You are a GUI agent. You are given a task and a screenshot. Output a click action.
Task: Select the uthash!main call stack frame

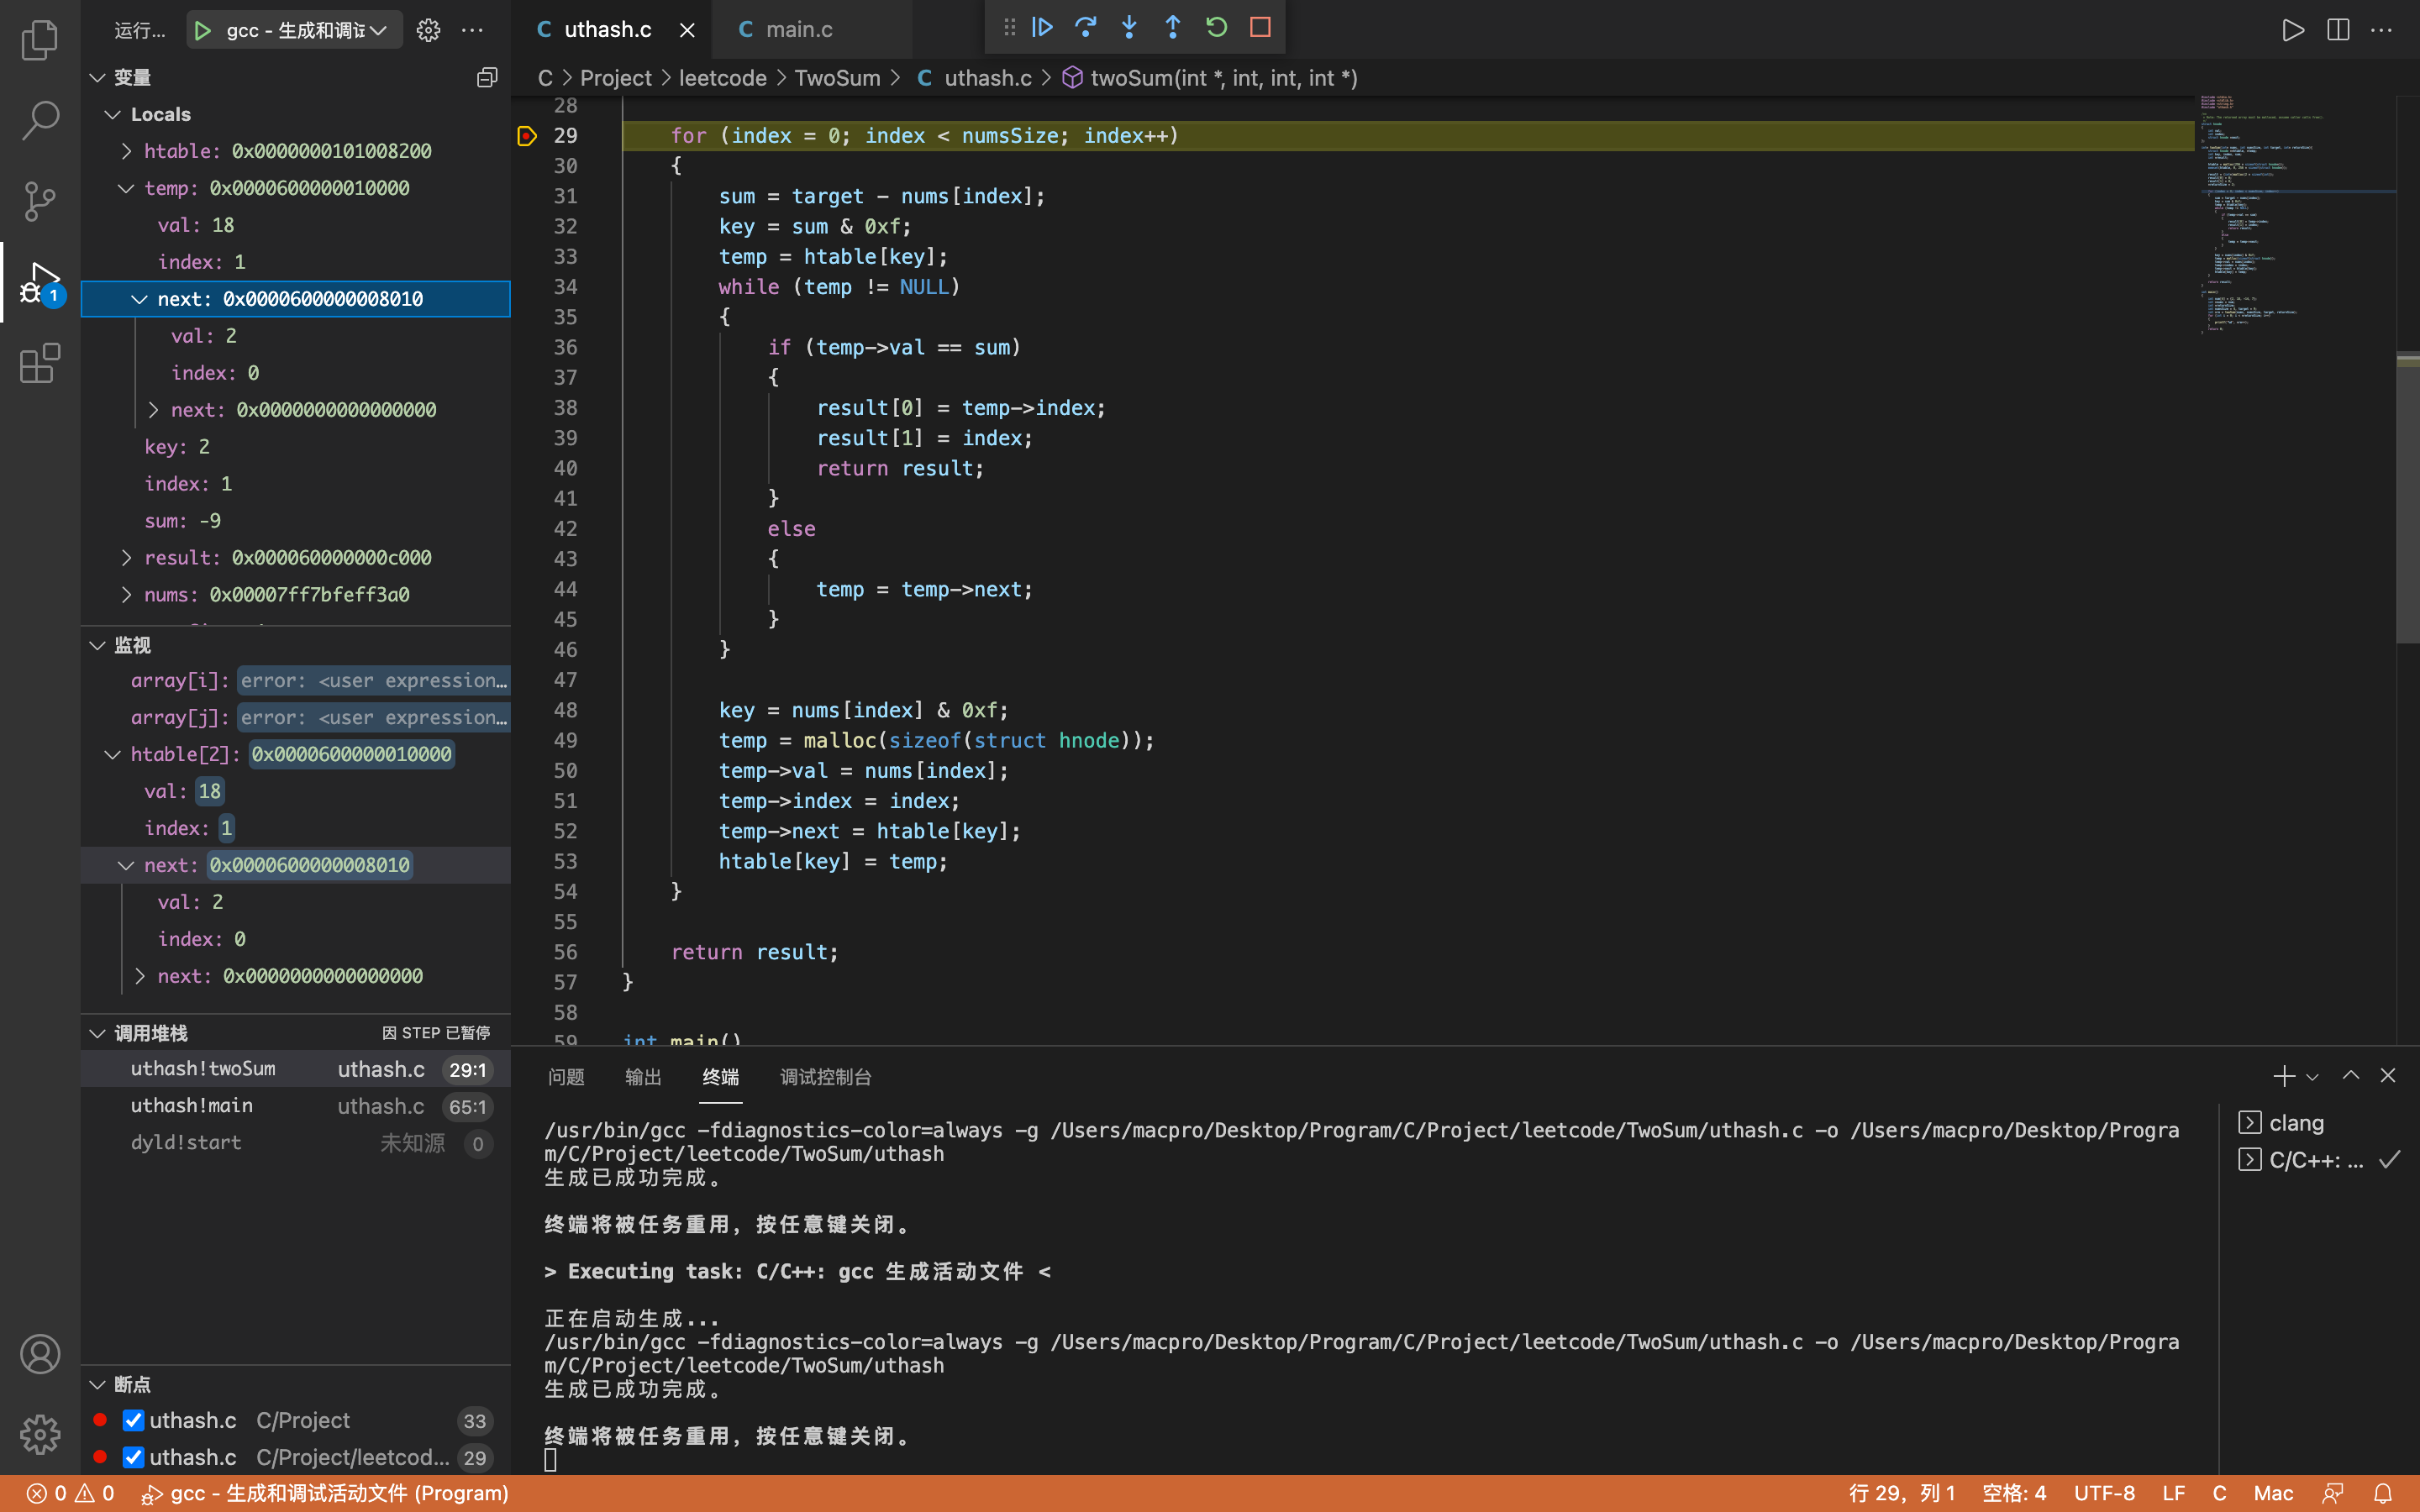click(x=192, y=1105)
